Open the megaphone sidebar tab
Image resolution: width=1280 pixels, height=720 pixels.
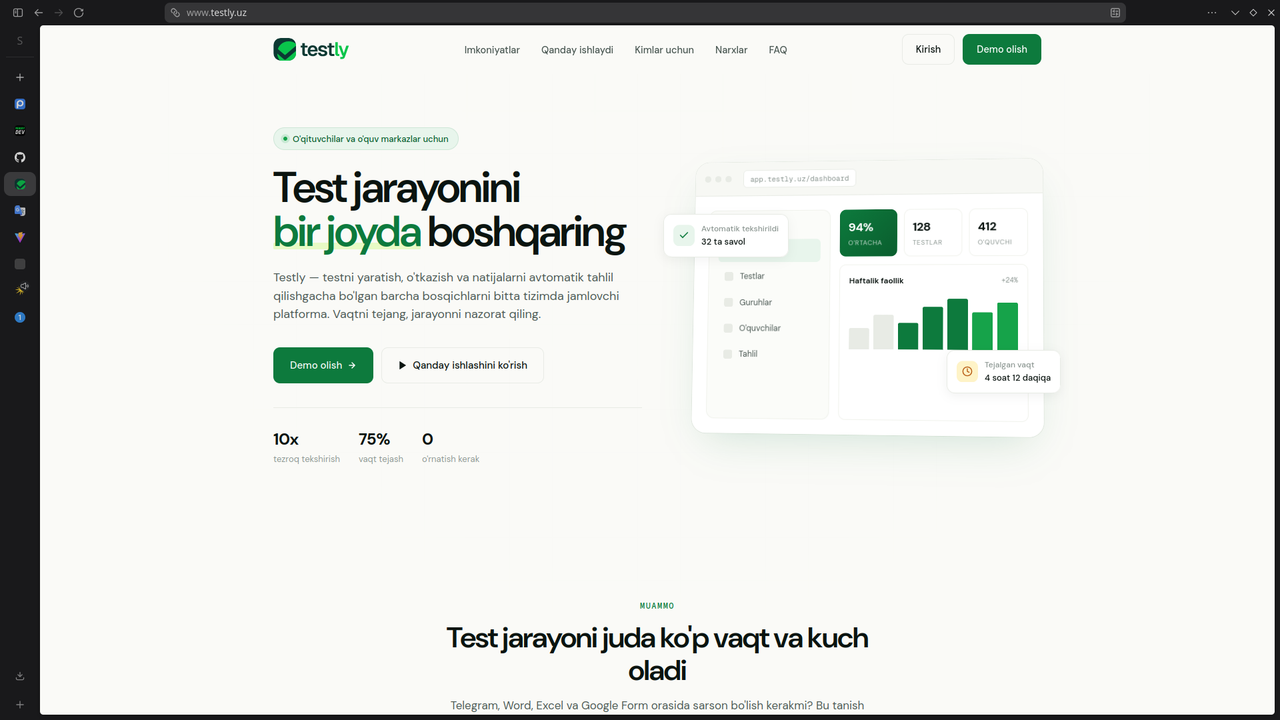click(19, 290)
